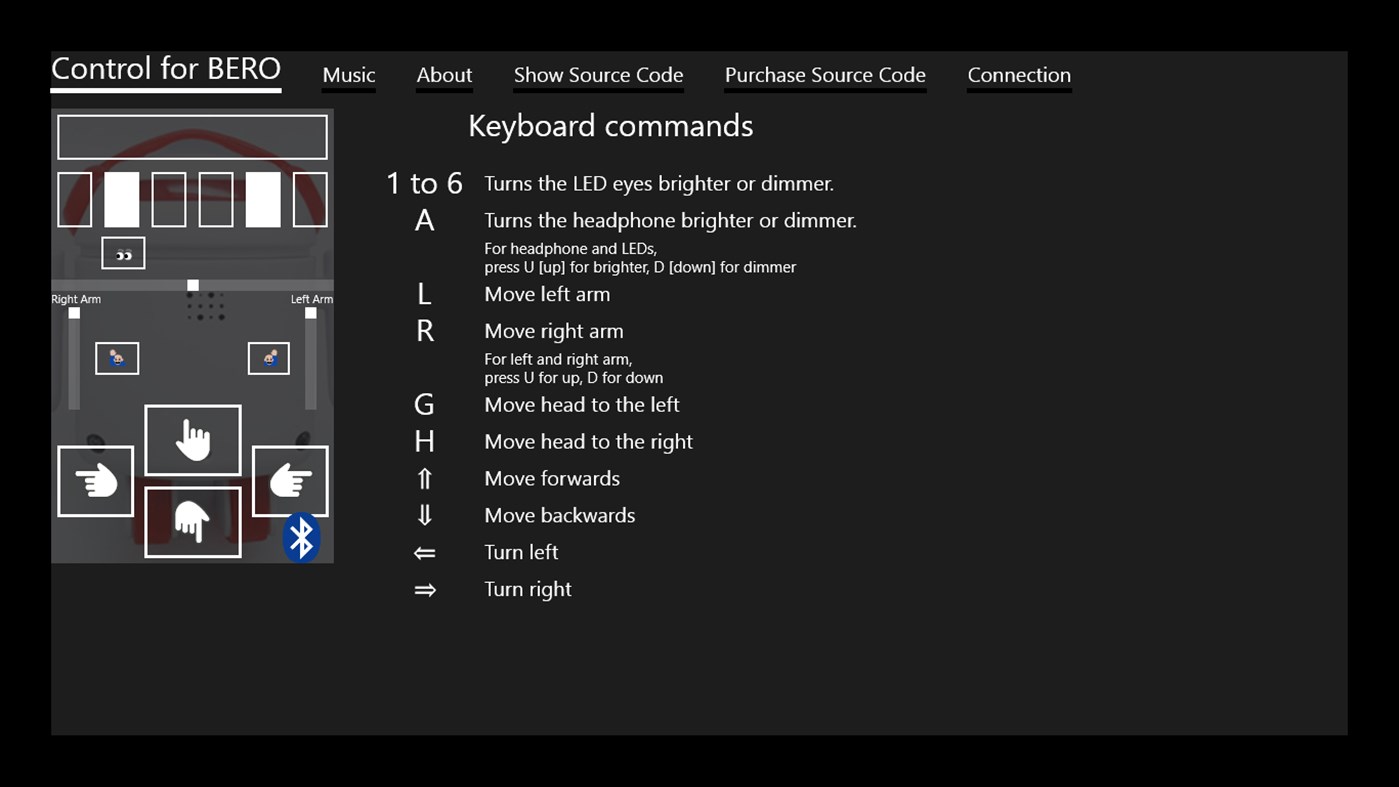Toggle the first (leftmost) LED box

(75, 200)
